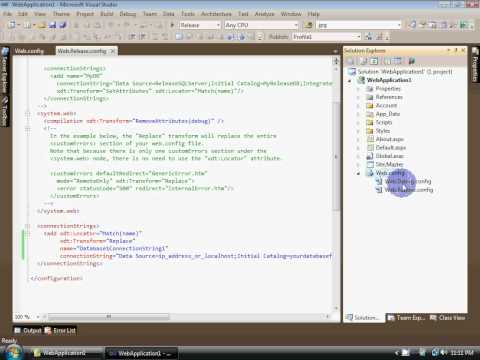Open the Properties auto-hidden side tab
Viewport: 480px width, 360px height.
tap(475, 65)
